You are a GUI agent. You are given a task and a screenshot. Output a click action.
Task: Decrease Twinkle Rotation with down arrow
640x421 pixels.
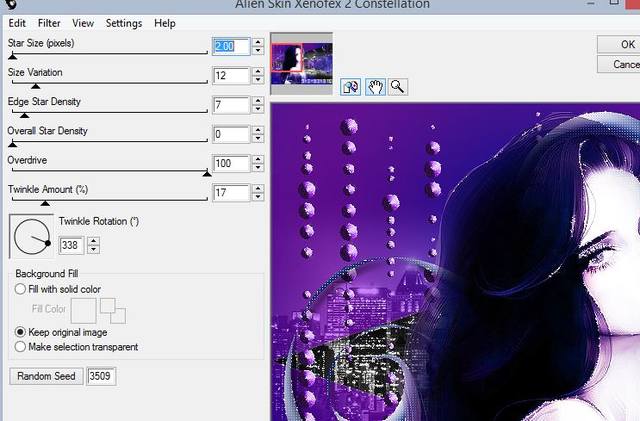pyautogui.click(x=93, y=249)
